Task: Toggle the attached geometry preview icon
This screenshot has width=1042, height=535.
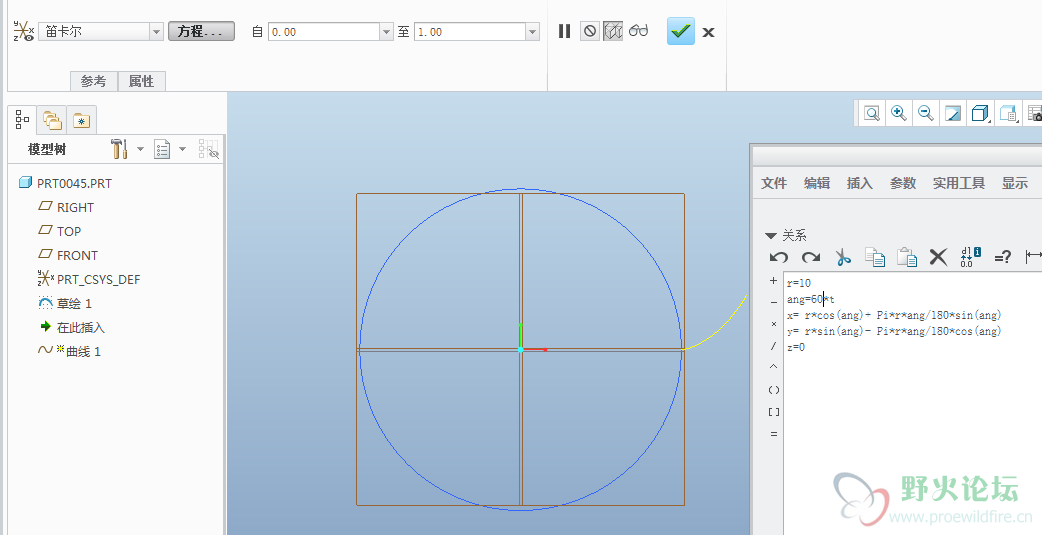Action: tap(613, 31)
